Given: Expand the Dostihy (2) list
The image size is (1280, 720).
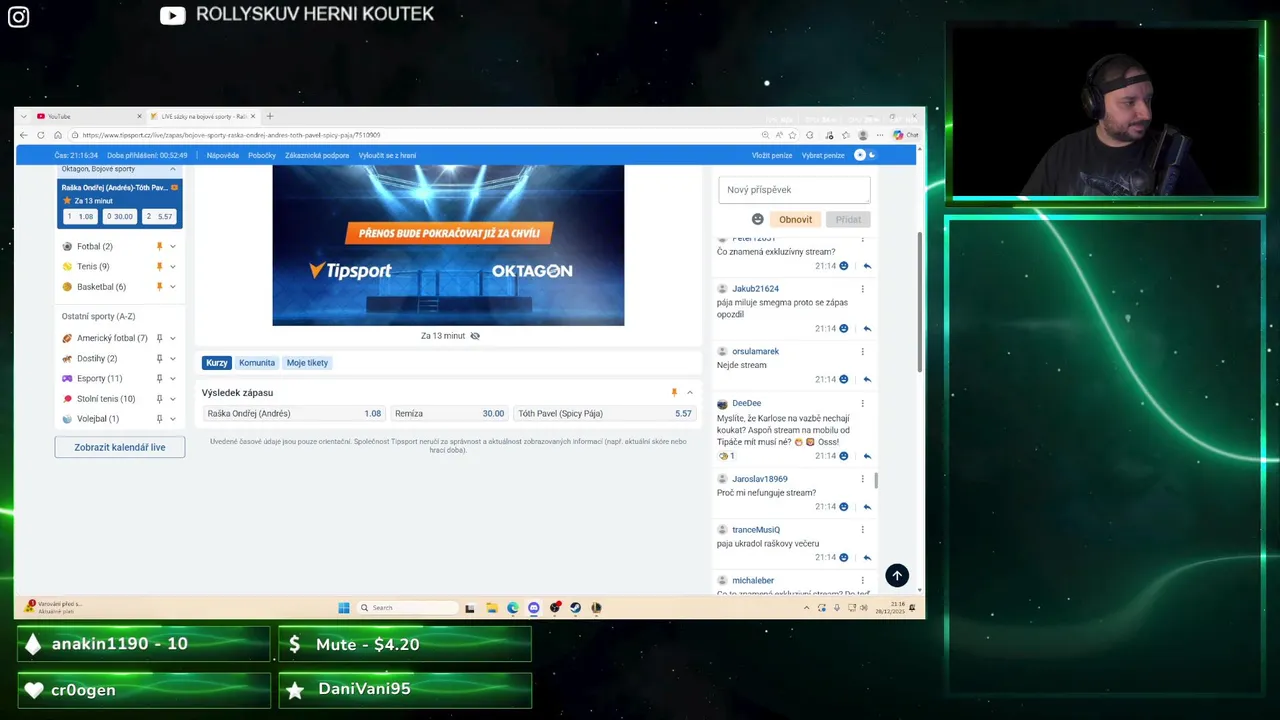Looking at the screenshot, I should click(173, 358).
